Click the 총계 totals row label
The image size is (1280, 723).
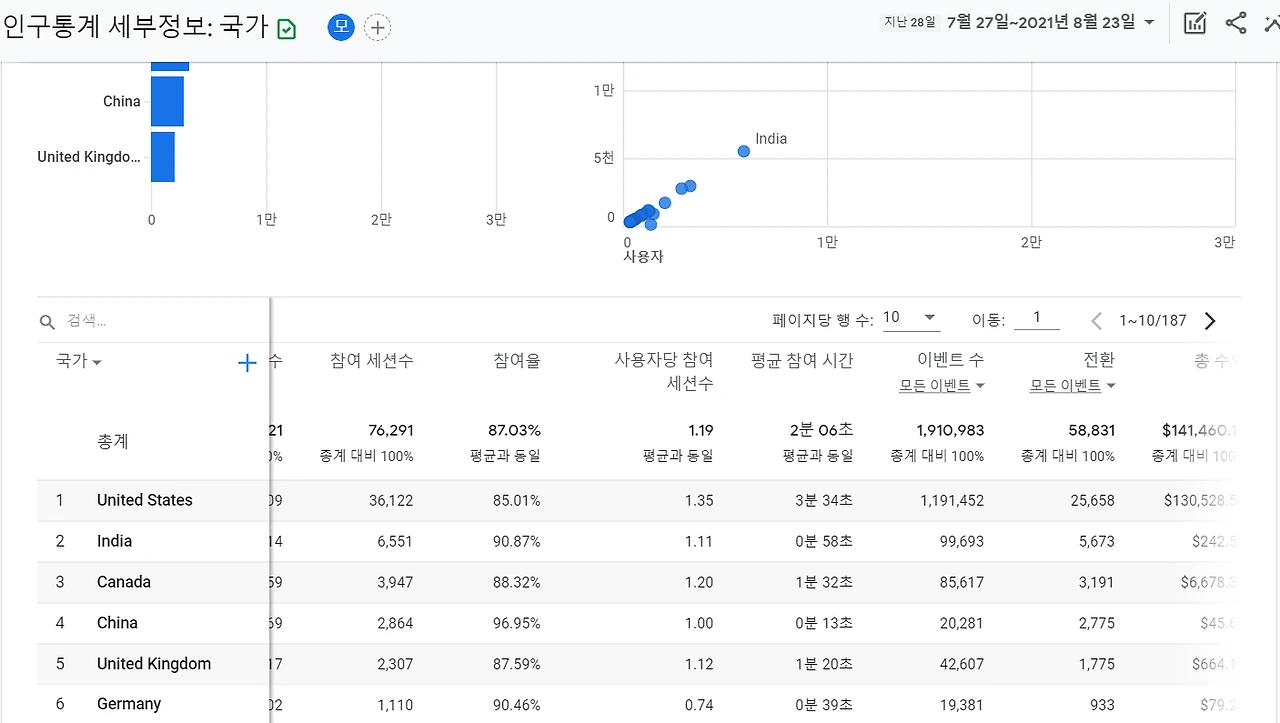pos(113,441)
